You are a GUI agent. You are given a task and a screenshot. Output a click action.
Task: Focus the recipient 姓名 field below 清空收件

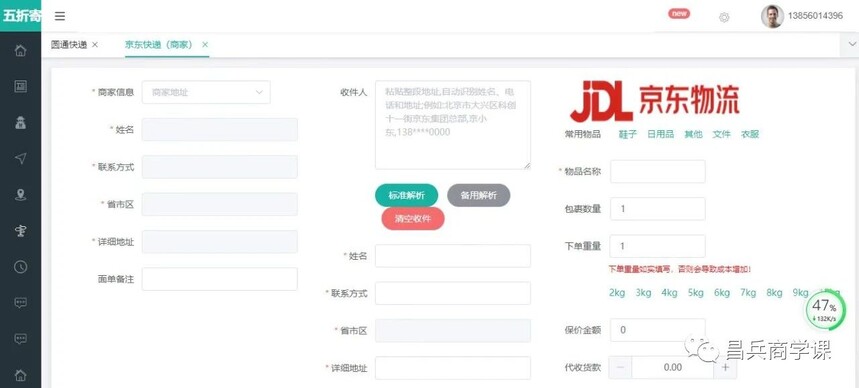[x=453, y=256]
